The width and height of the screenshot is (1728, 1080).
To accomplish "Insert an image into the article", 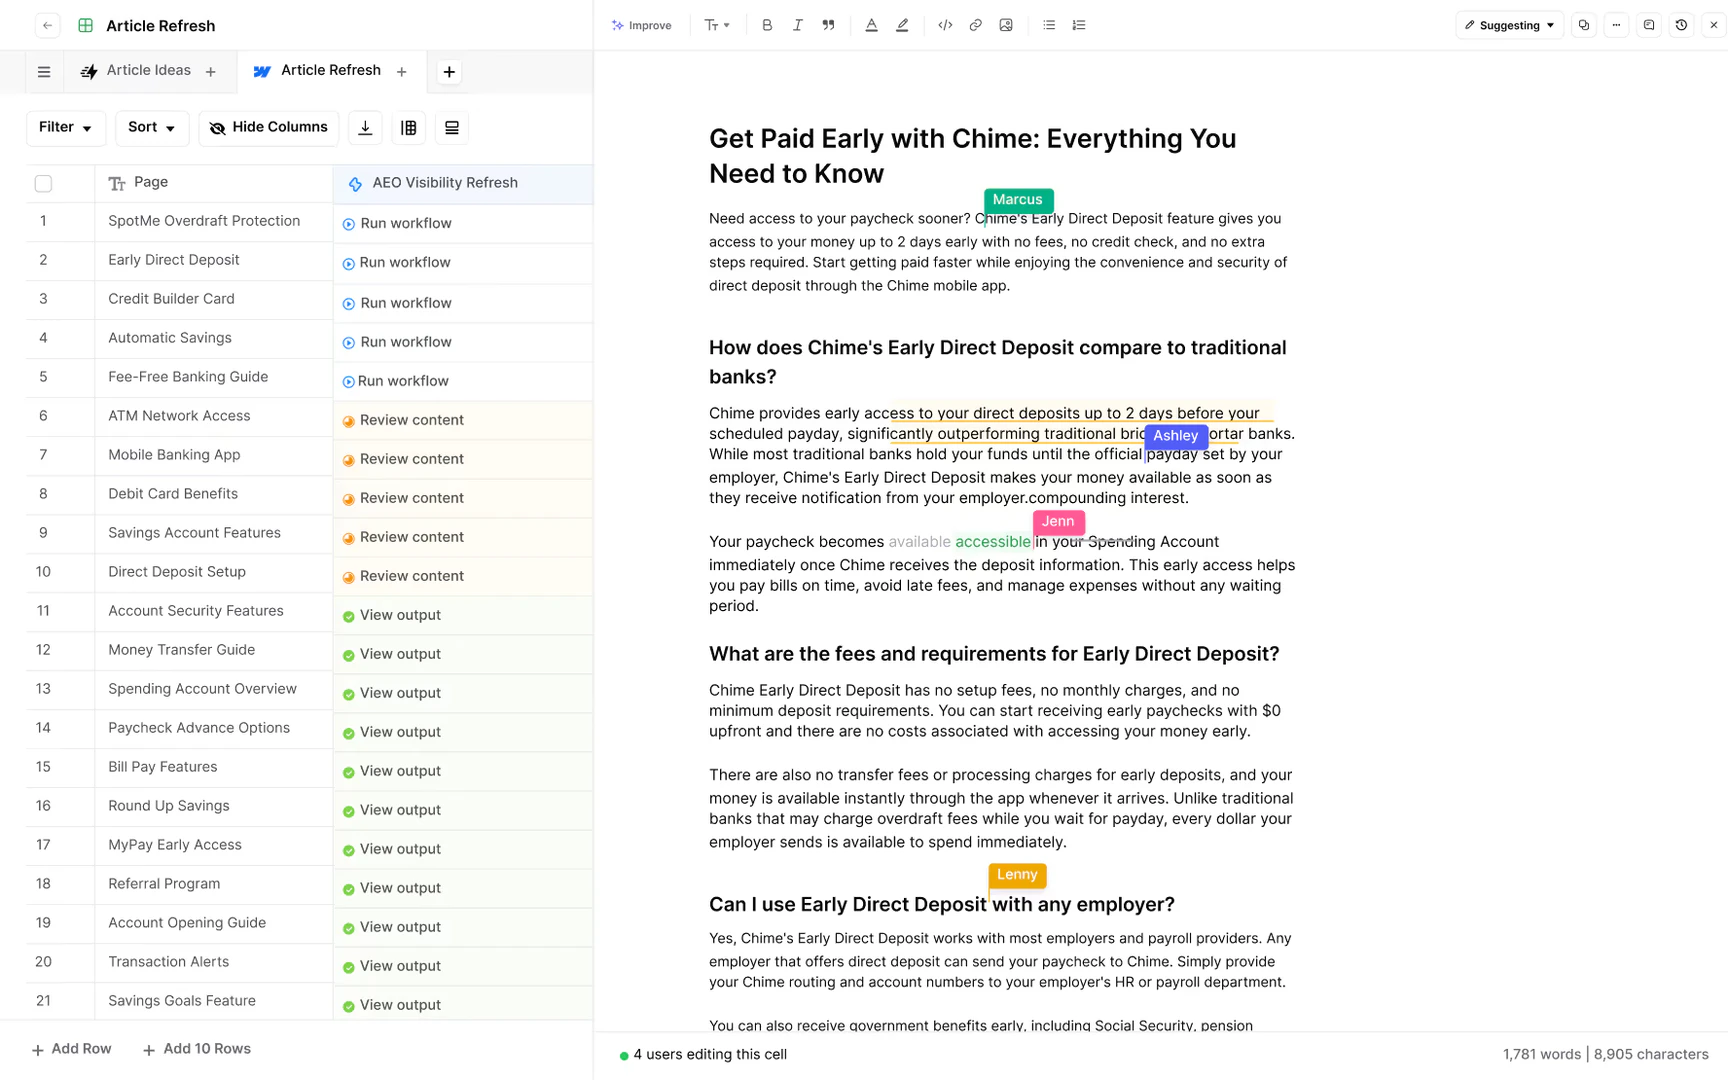I will 1006,25.
